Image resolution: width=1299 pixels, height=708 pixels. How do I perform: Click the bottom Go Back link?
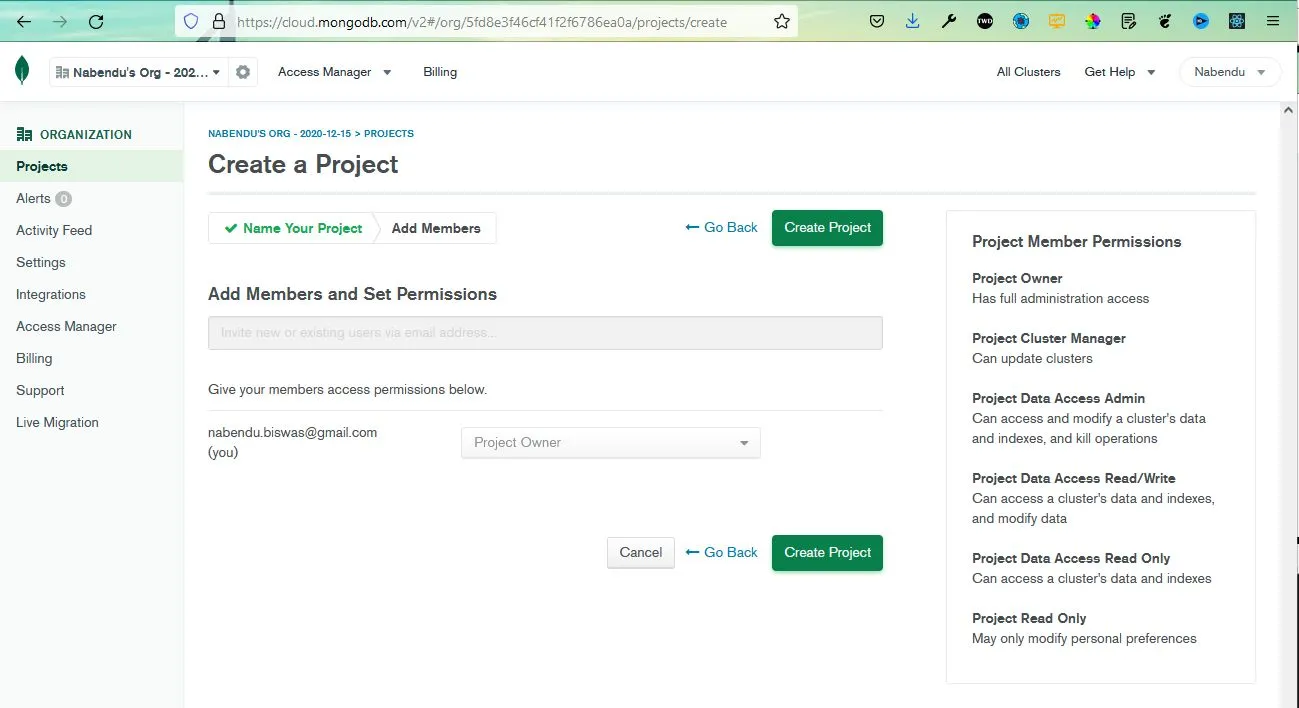pos(722,553)
